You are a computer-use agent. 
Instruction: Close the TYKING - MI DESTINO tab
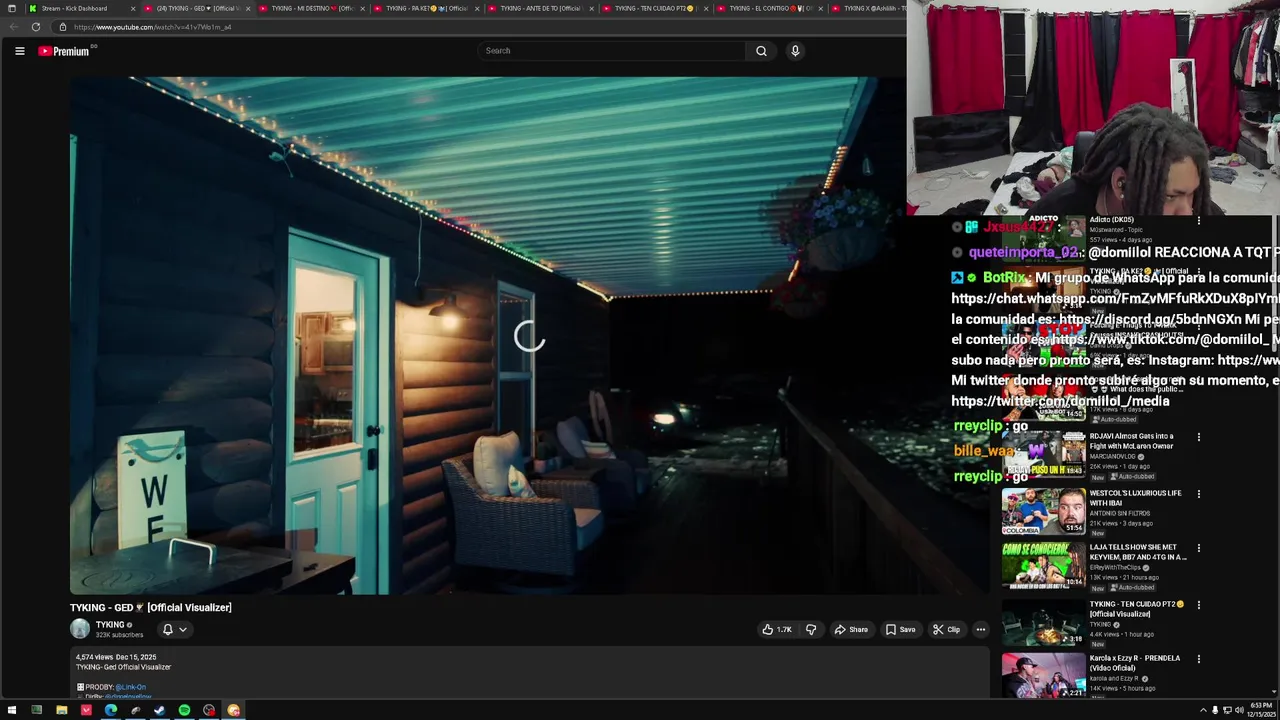[361, 8]
